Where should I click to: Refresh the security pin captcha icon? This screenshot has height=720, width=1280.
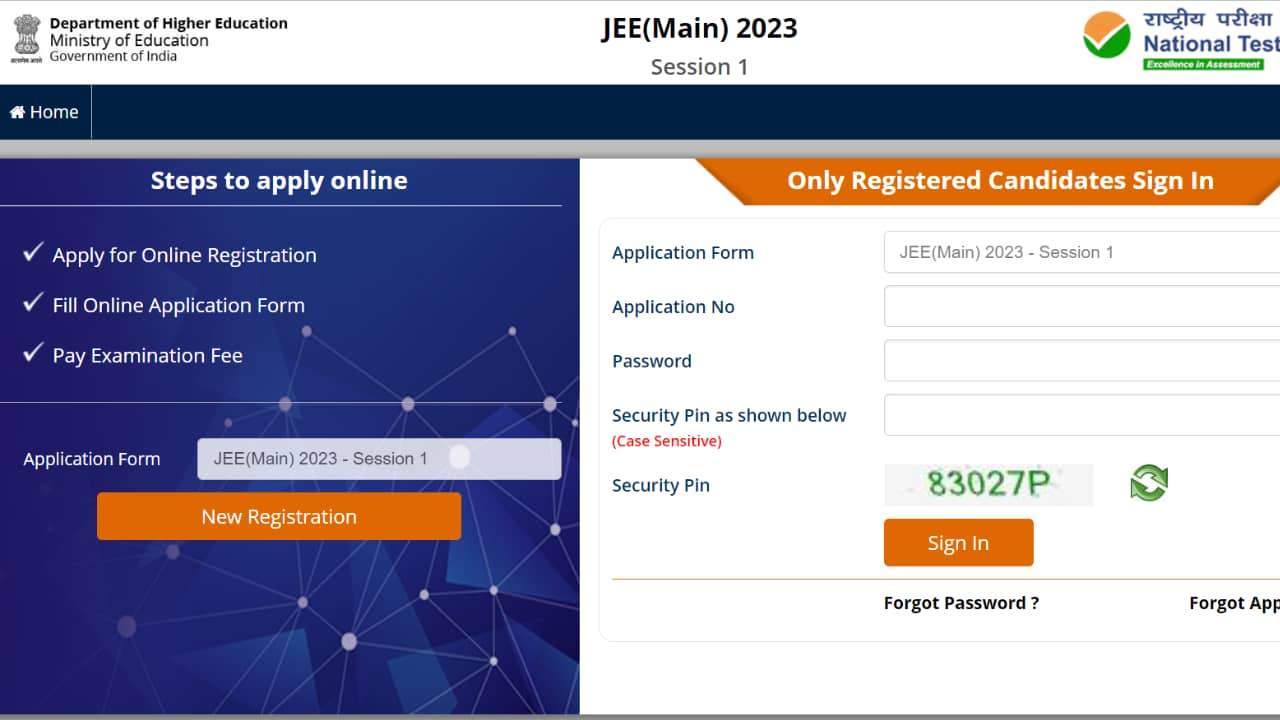(x=1149, y=483)
